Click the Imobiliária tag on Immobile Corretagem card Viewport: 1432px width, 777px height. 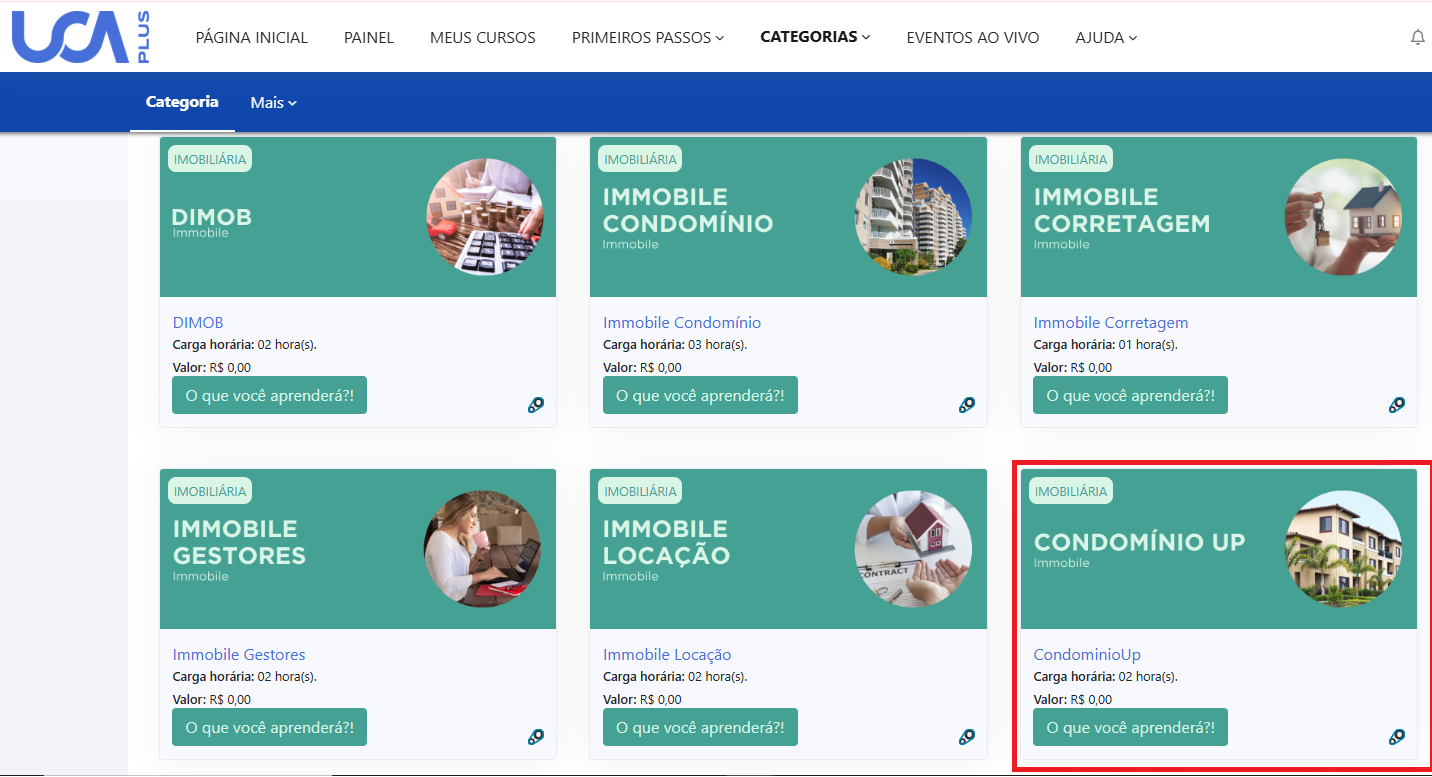pos(1071,159)
